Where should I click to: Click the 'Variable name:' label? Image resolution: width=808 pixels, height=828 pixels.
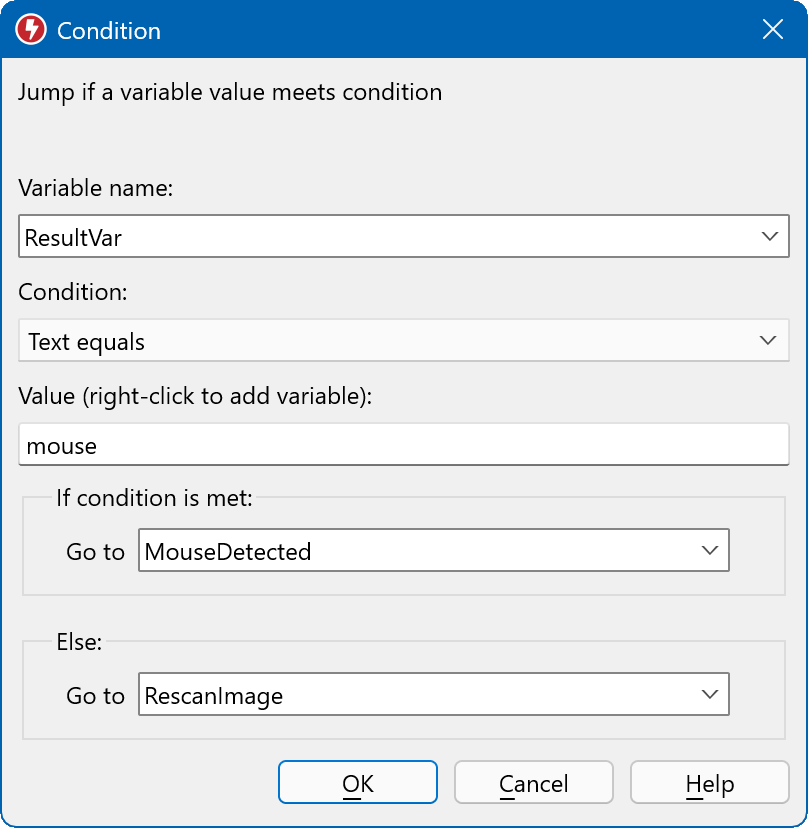96,188
